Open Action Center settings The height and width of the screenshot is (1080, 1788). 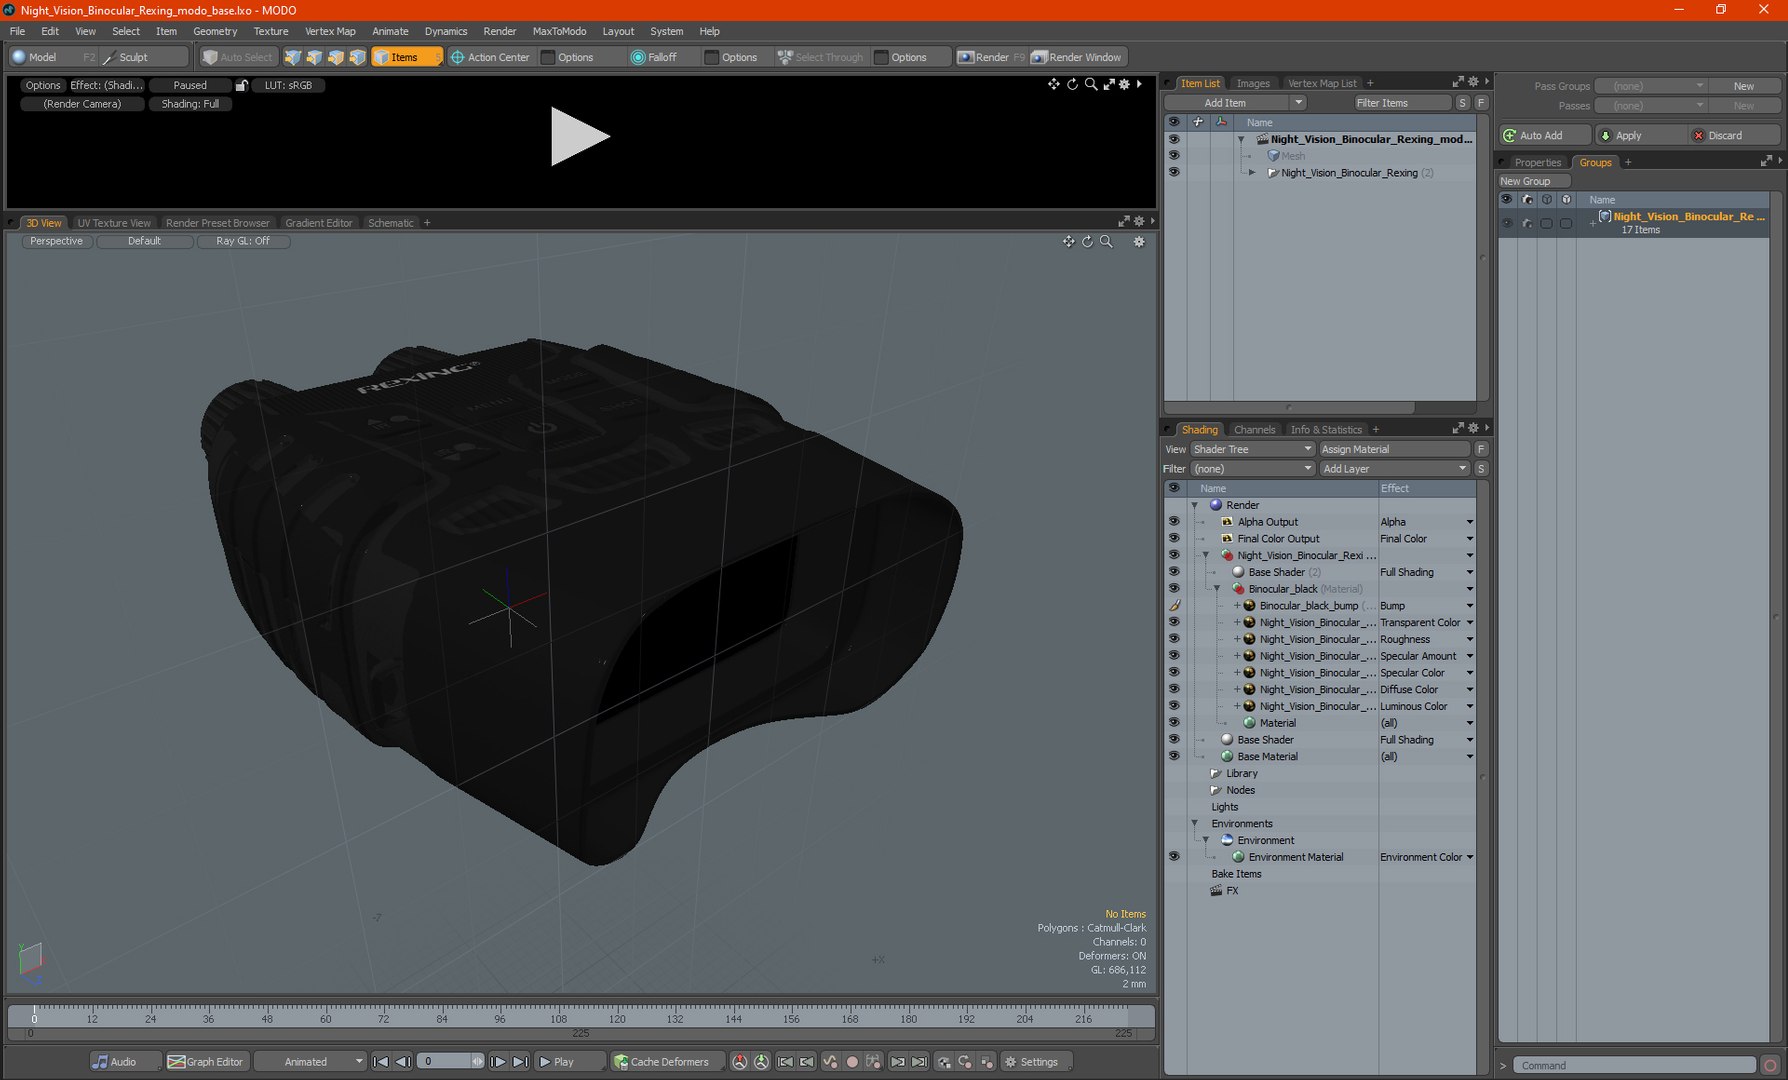point(490,57)
